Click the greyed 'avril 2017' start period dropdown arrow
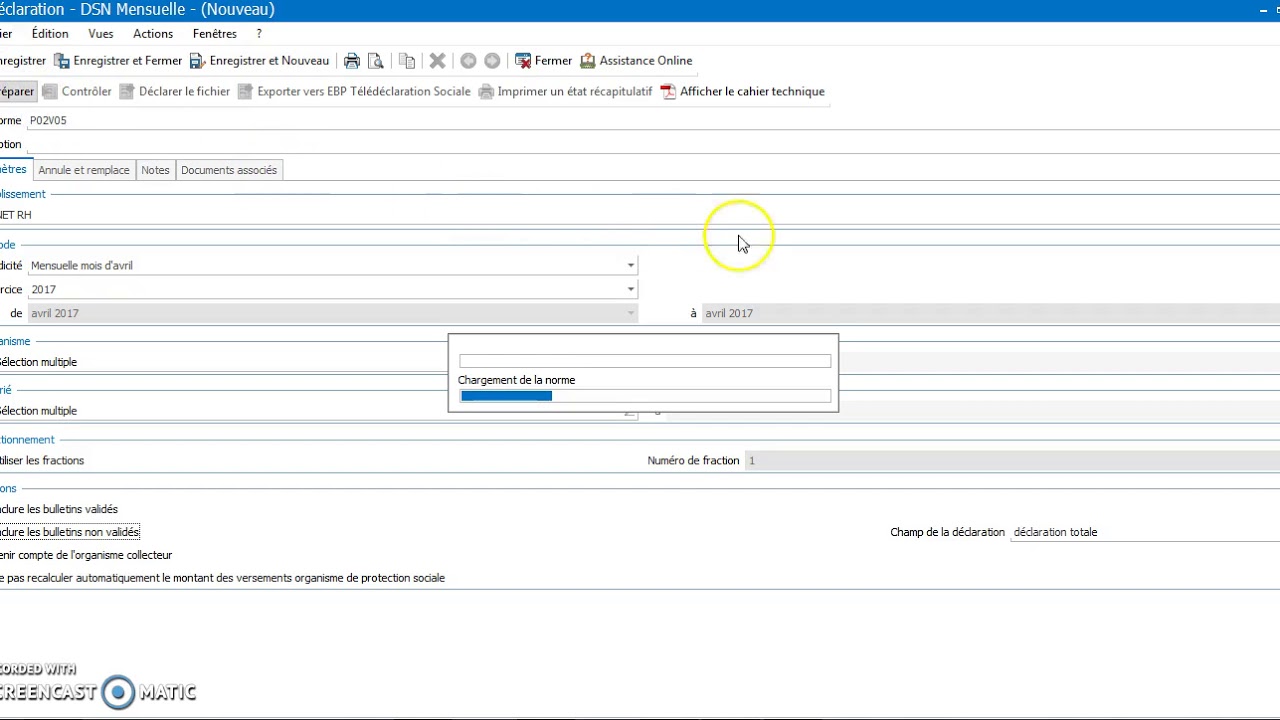 coord(630,313)
